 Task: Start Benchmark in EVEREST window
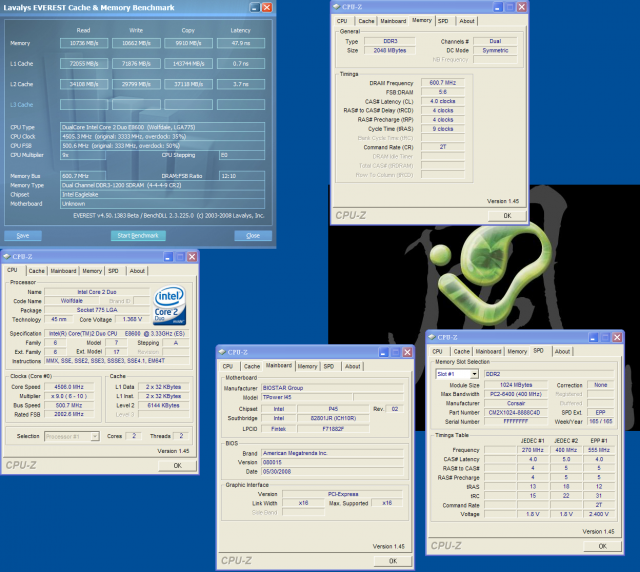(x=138, y=236)
